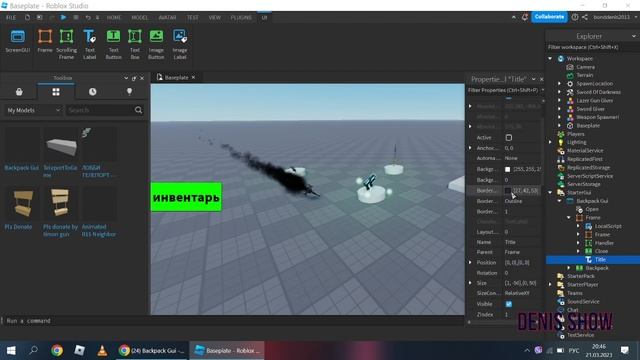The height and width of the screenshot is (360, 640).
Task: Expand the SpawnLocation node
Action: pyautogui.click(x=560, y=84)
